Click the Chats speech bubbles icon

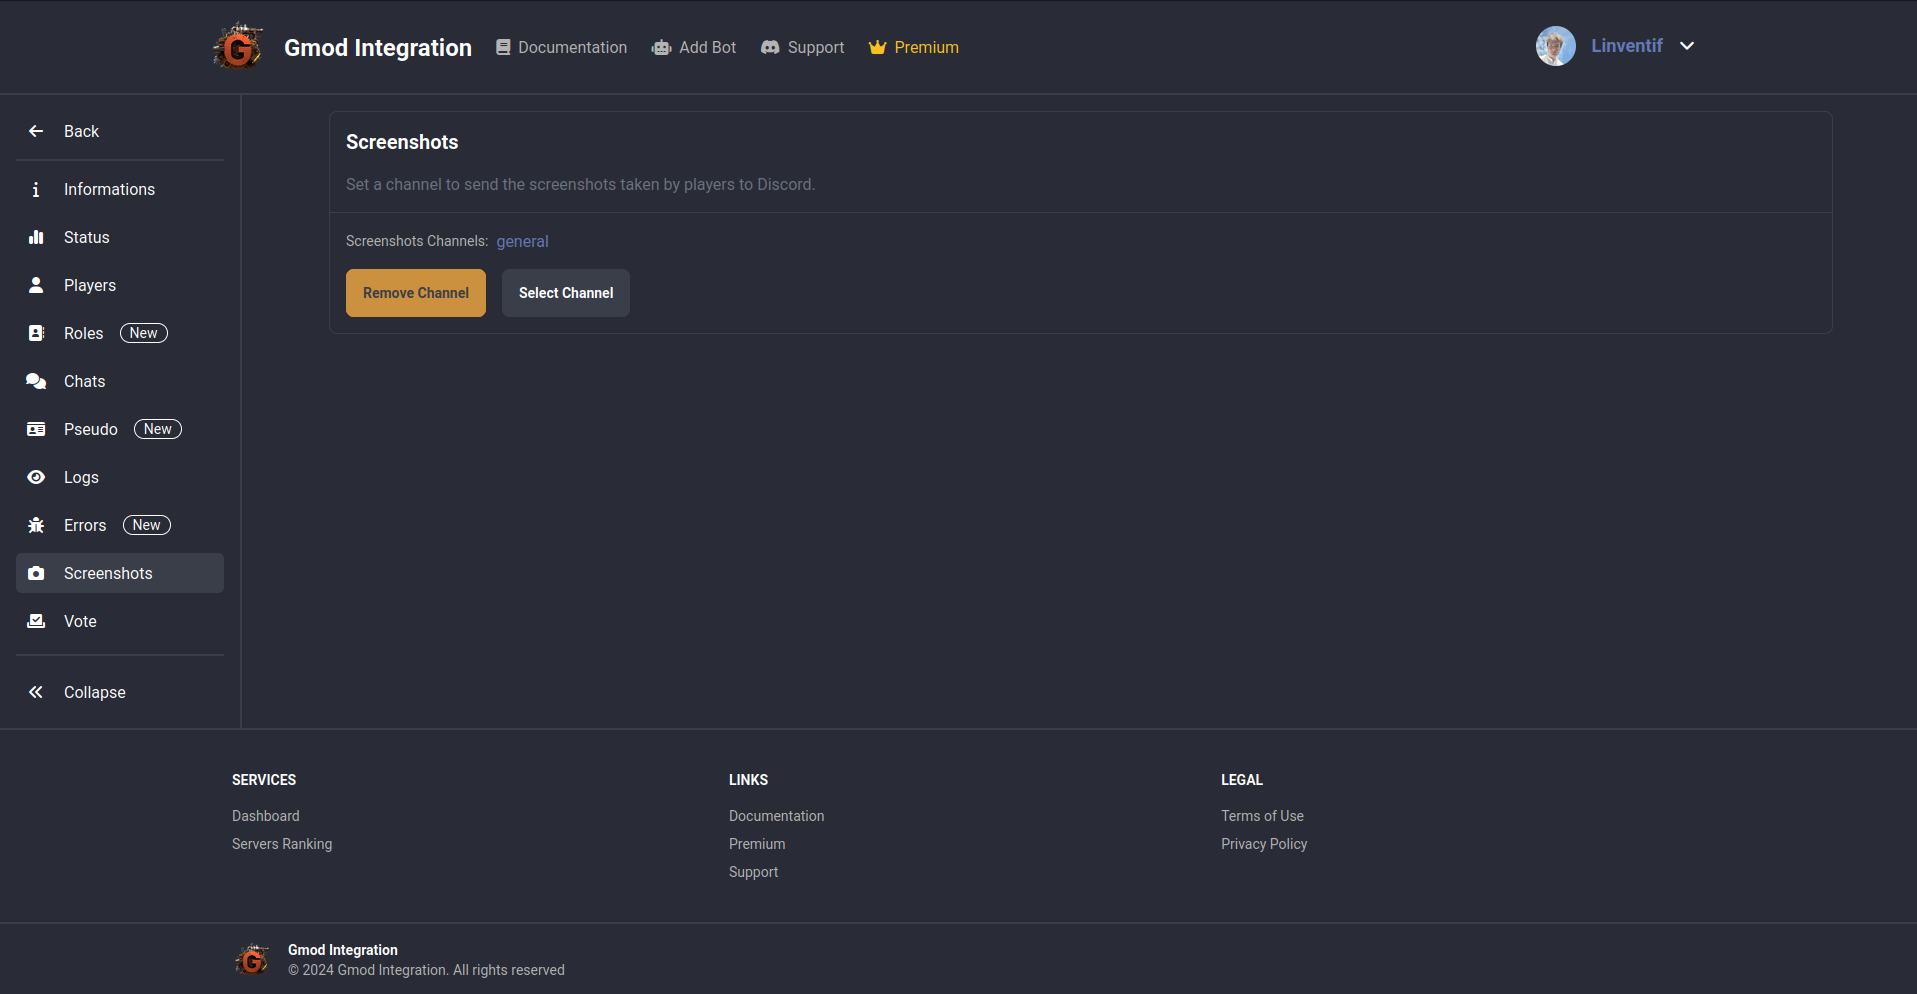click(x=36, y=381)
